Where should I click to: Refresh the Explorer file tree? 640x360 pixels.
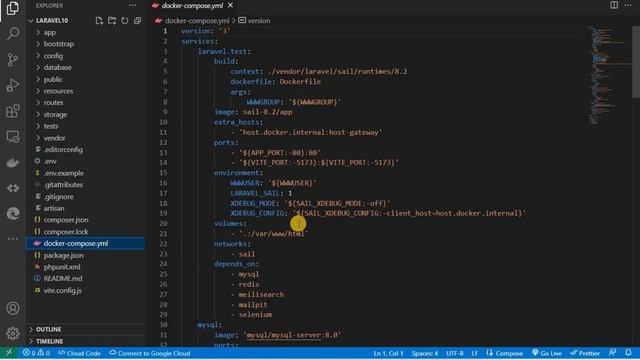point(124,20)
